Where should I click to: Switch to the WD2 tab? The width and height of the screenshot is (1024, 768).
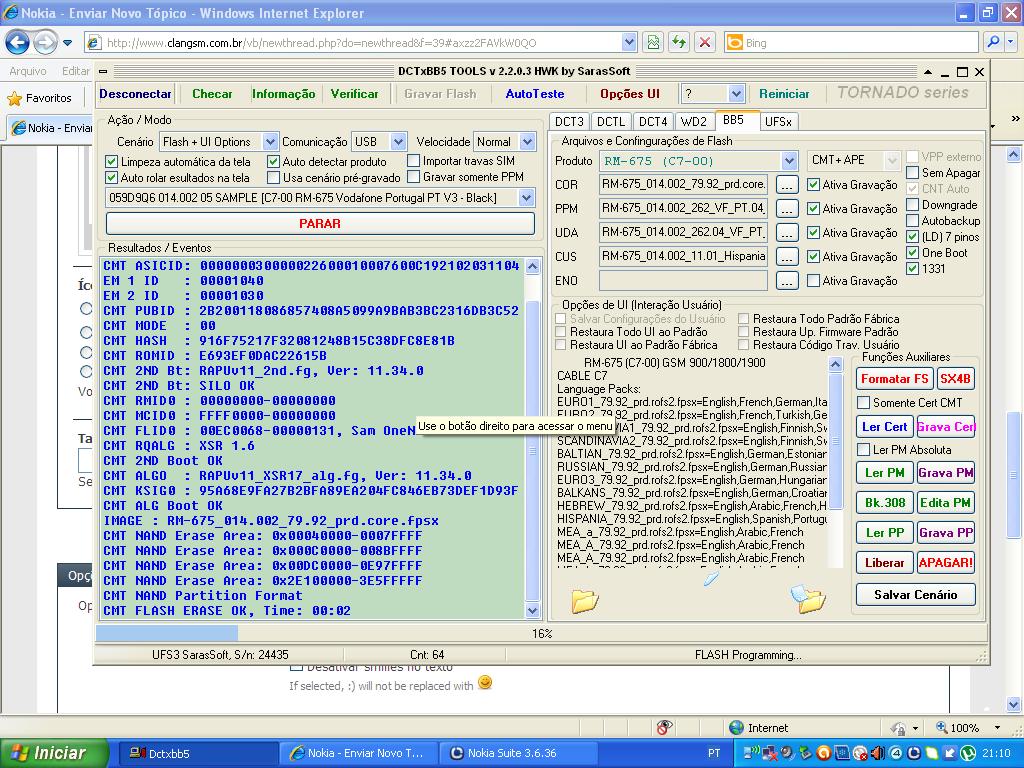(x=694, y=121)
